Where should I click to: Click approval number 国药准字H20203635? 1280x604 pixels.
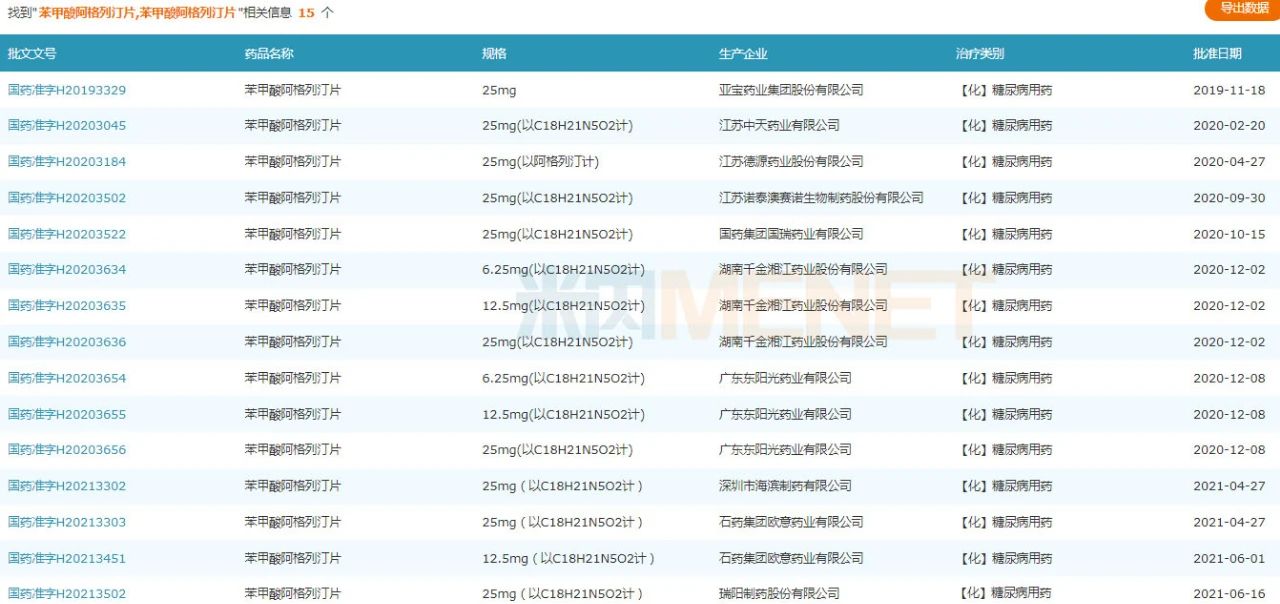tap(67, 306)
